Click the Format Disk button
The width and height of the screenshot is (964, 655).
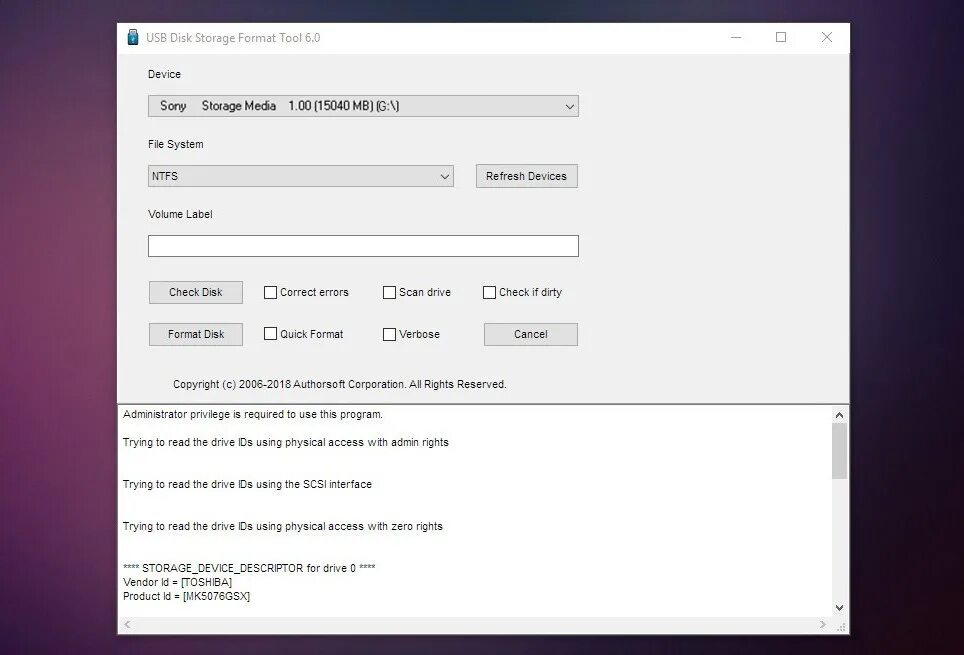[x=196, y=334]
